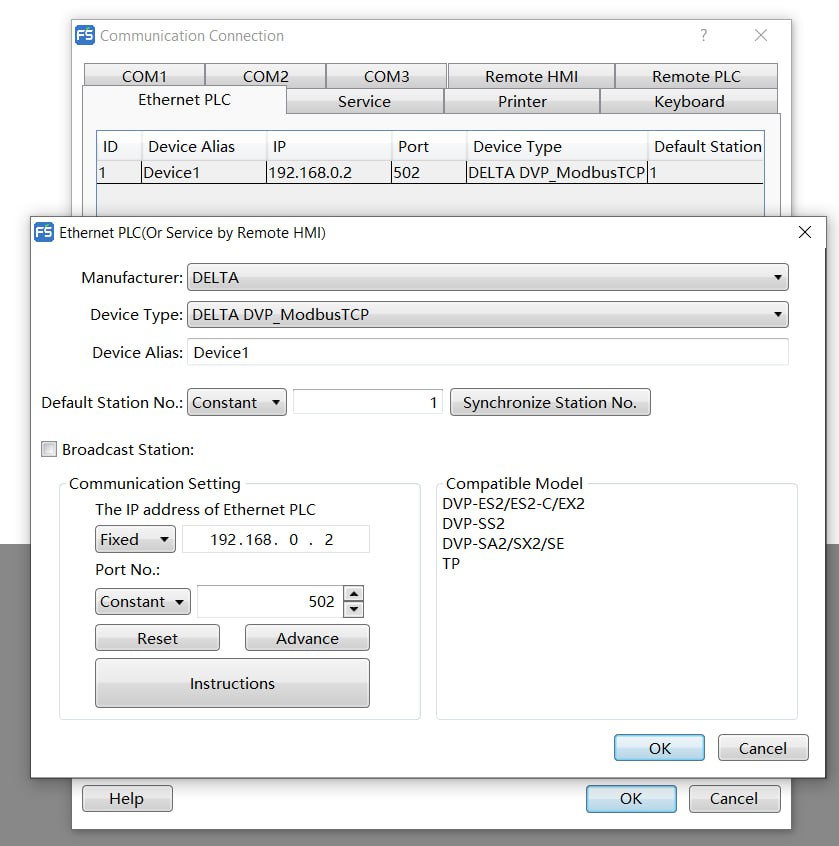
Task: Click Cancel in Communication Connection window
Action: pos(734,799)
